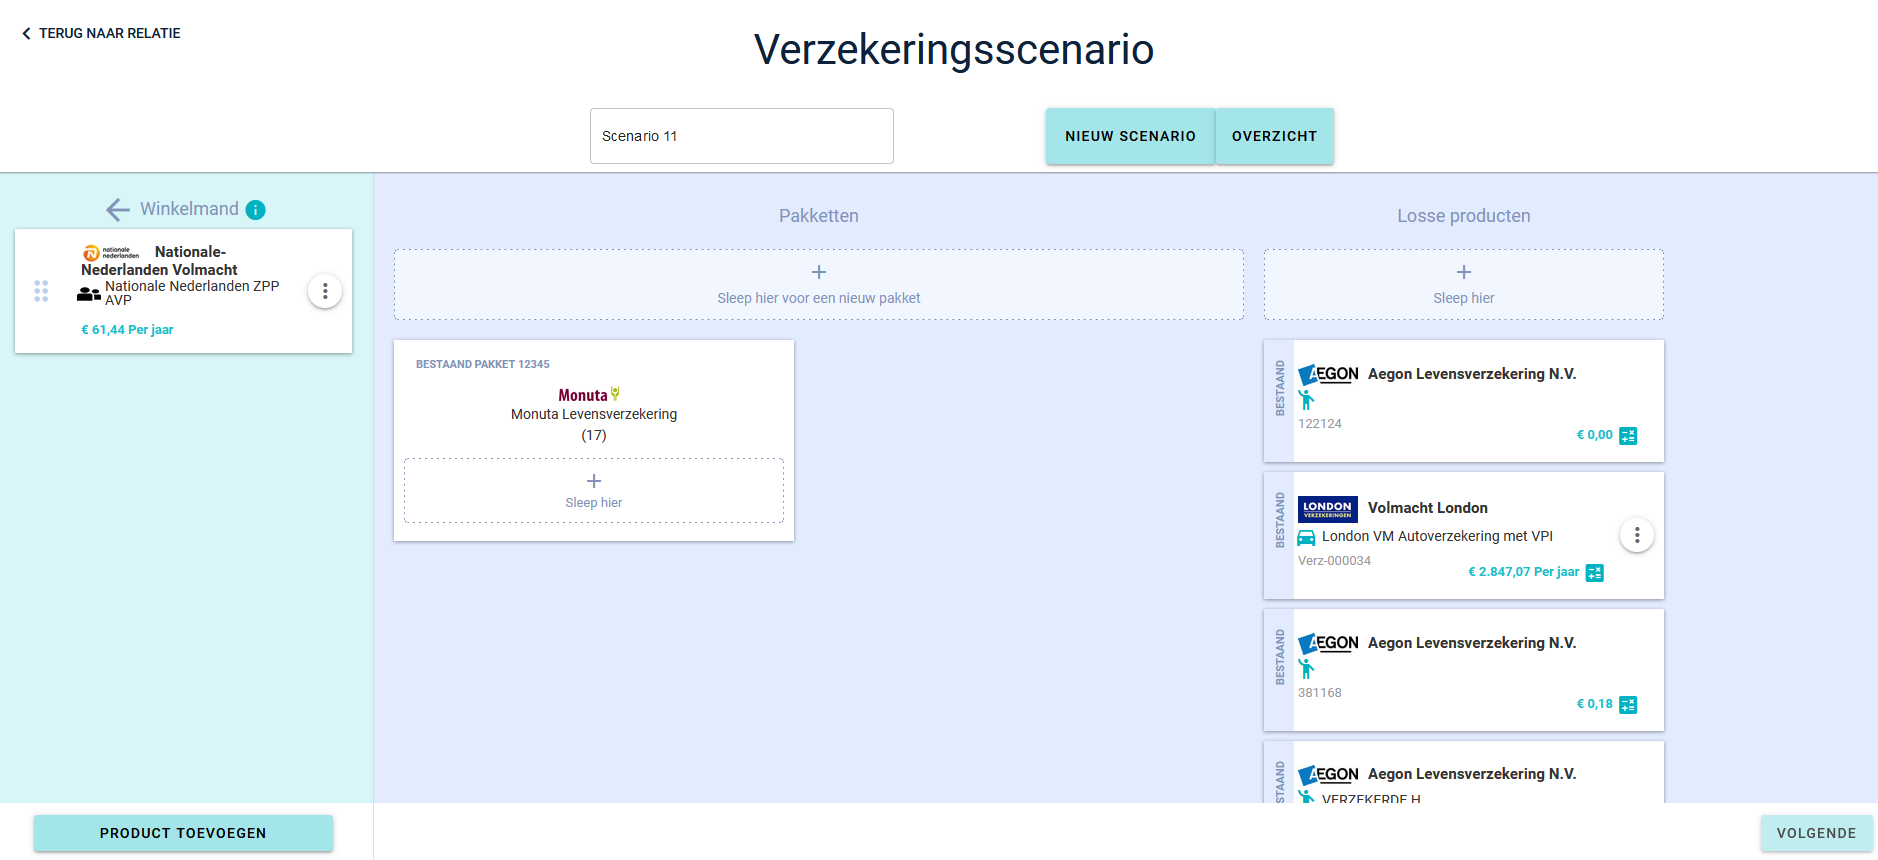
Task: Show Winkelmand info tooltip icon
Action: pyautogui.click(x=256, y=210)
